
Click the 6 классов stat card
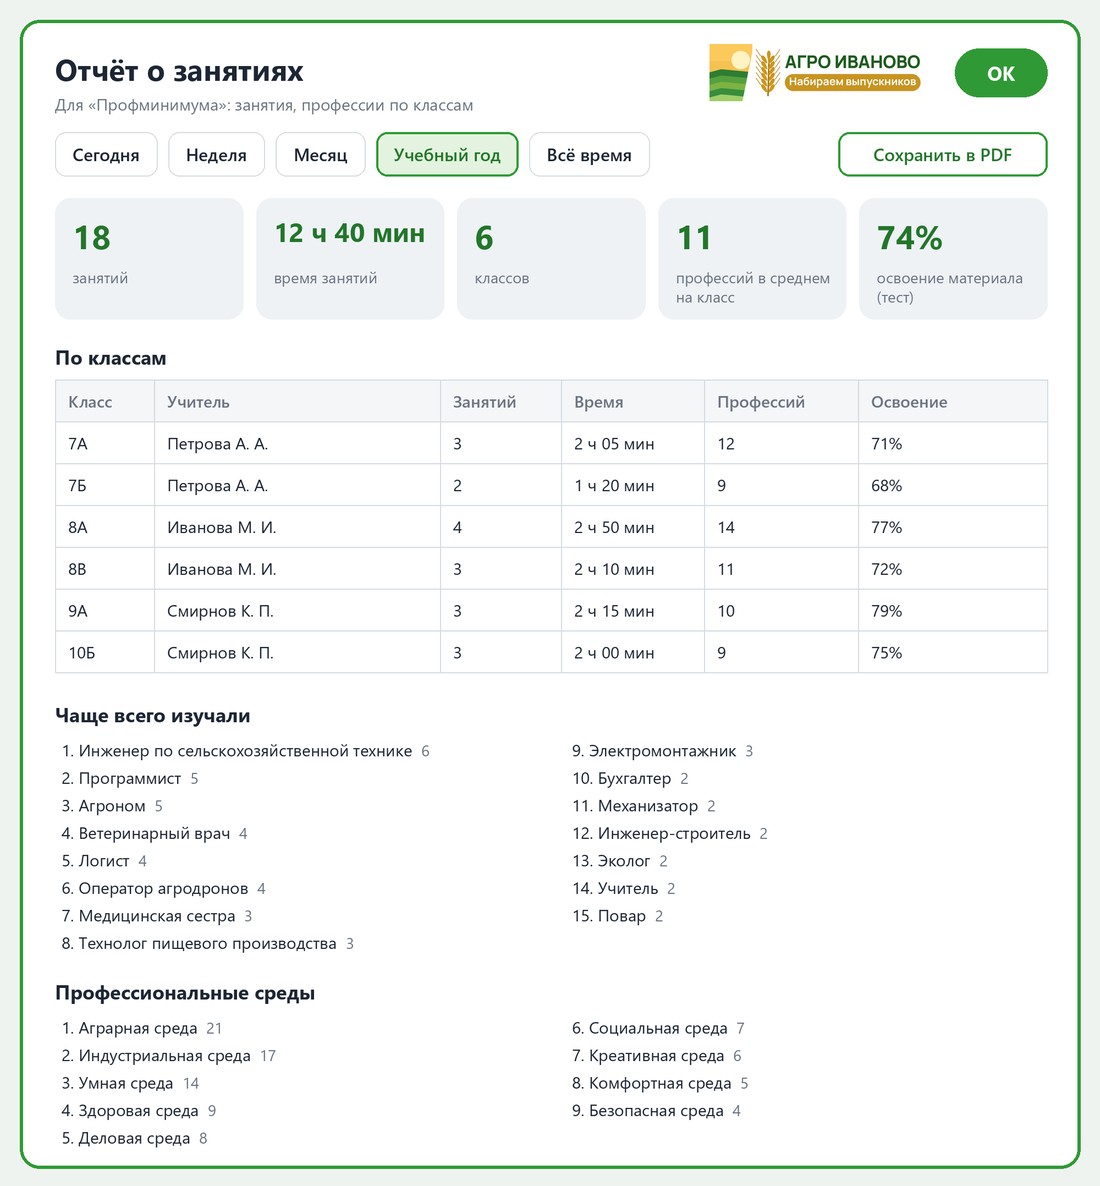[x=551, y=259]
